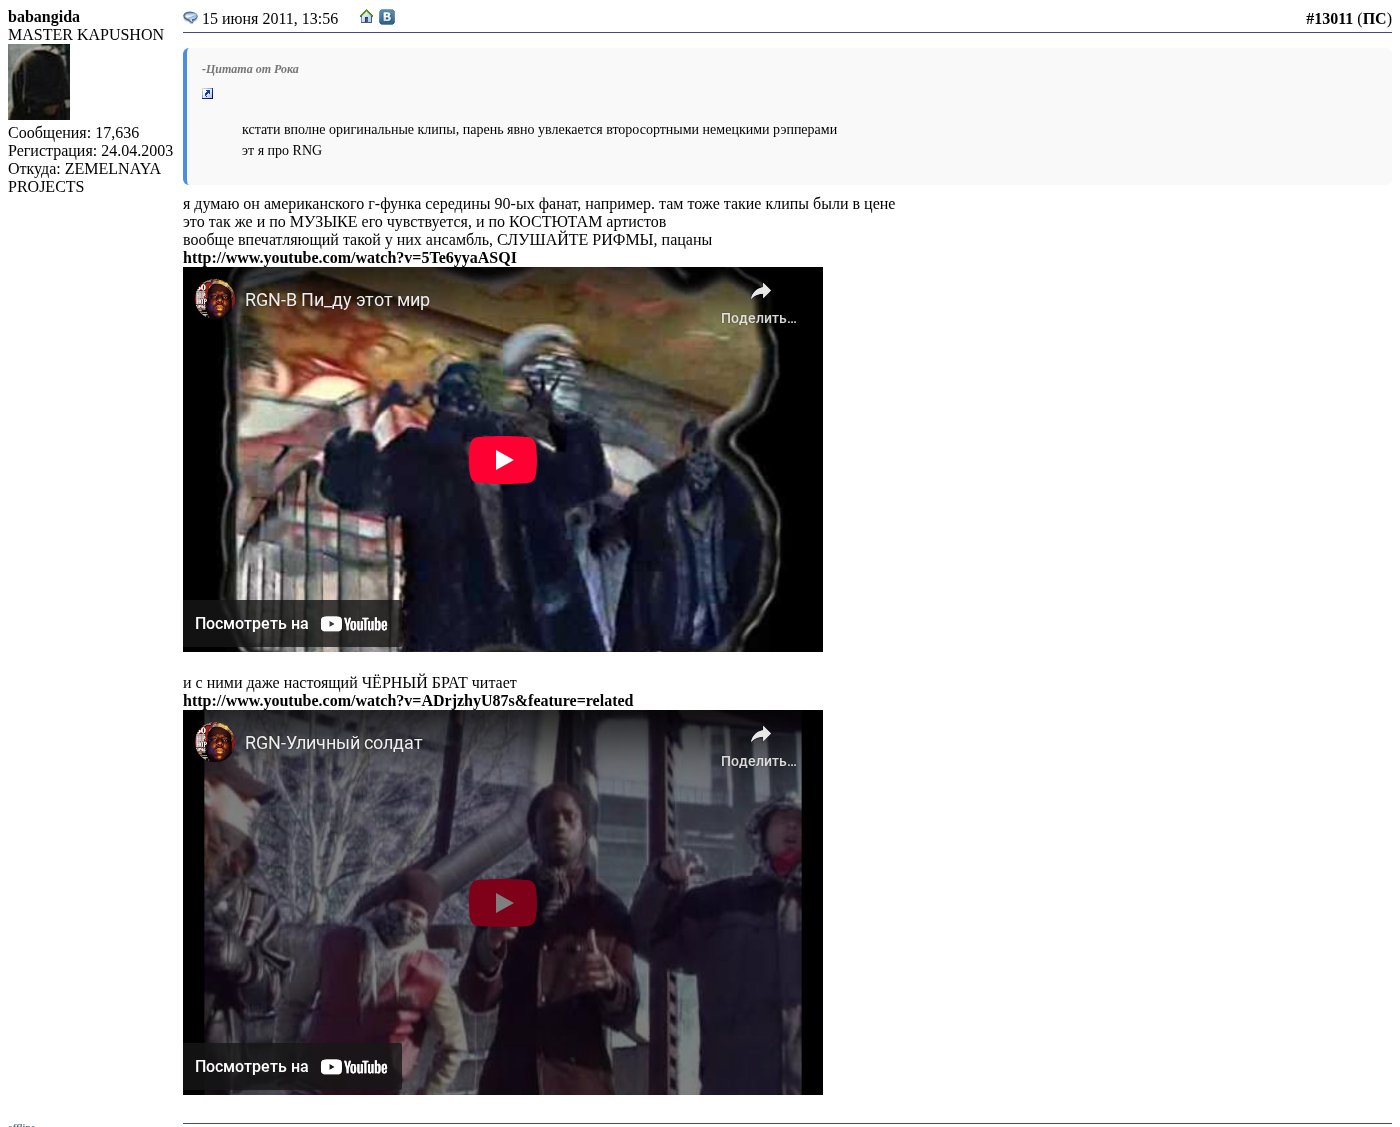Click babangida's avatar image
The height and width of the screenshot is (1127, 1400).
[x=39, y=82]
